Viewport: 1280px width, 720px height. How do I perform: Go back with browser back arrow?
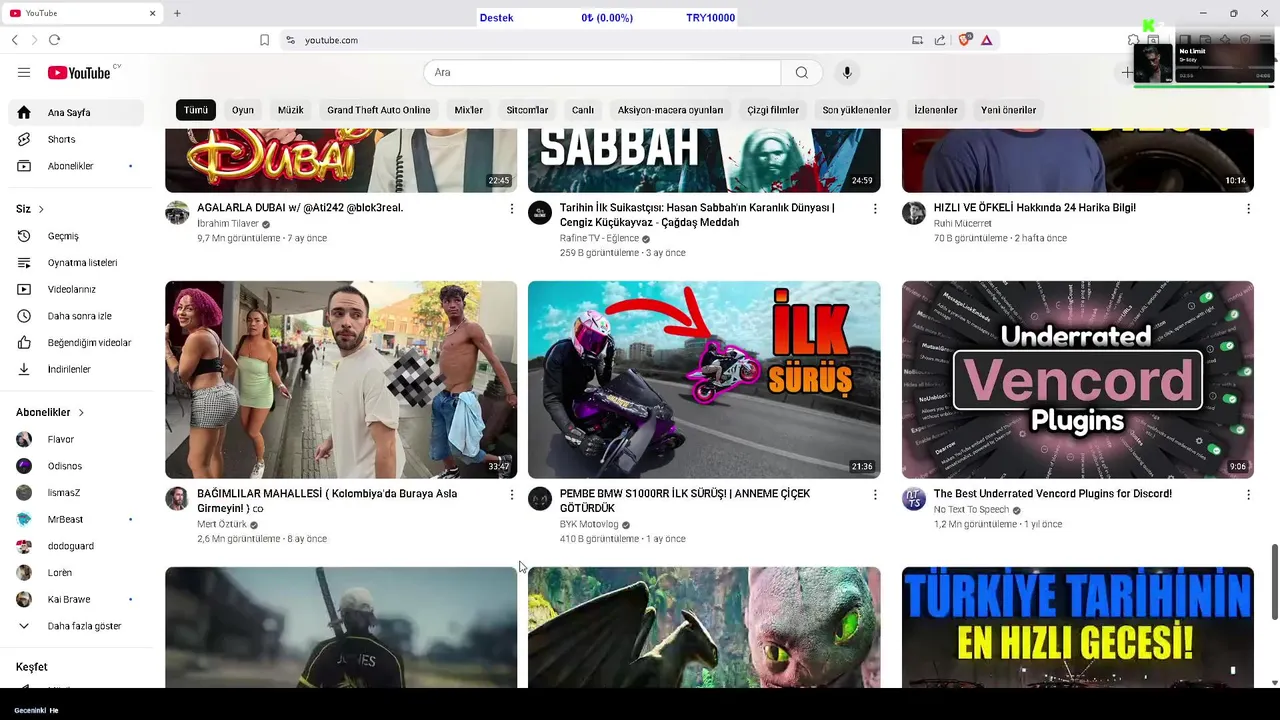[x=14, y=40]
